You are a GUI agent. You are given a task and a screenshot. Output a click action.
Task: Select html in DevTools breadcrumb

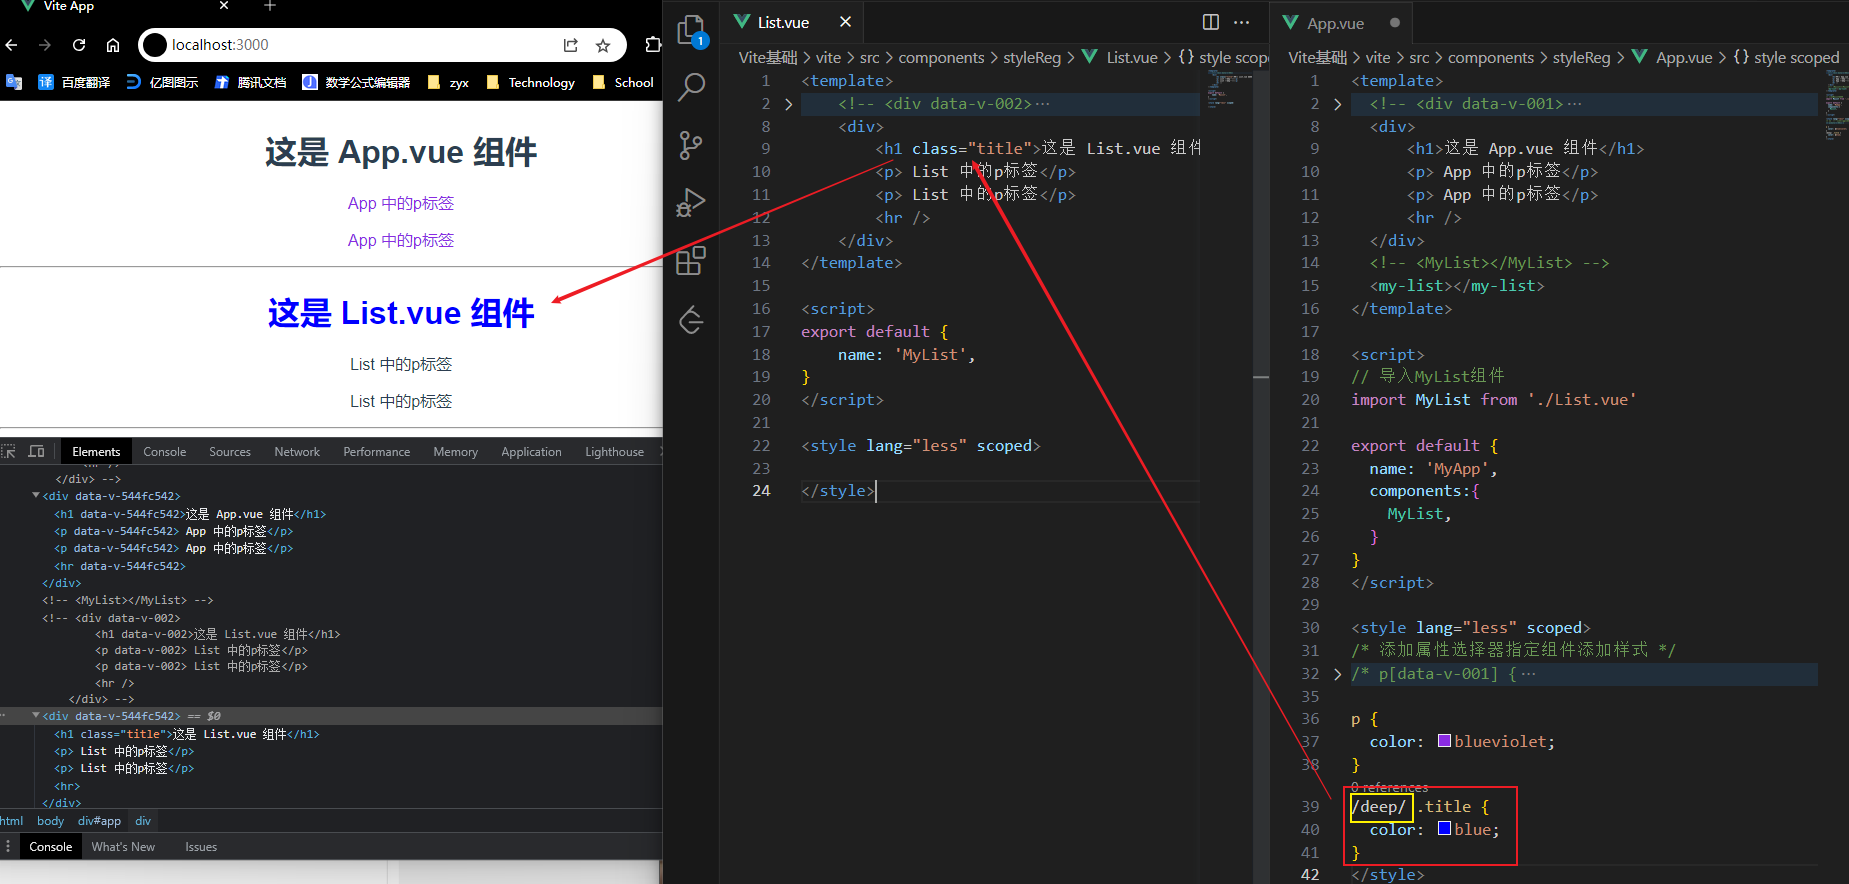click(12, 821)
